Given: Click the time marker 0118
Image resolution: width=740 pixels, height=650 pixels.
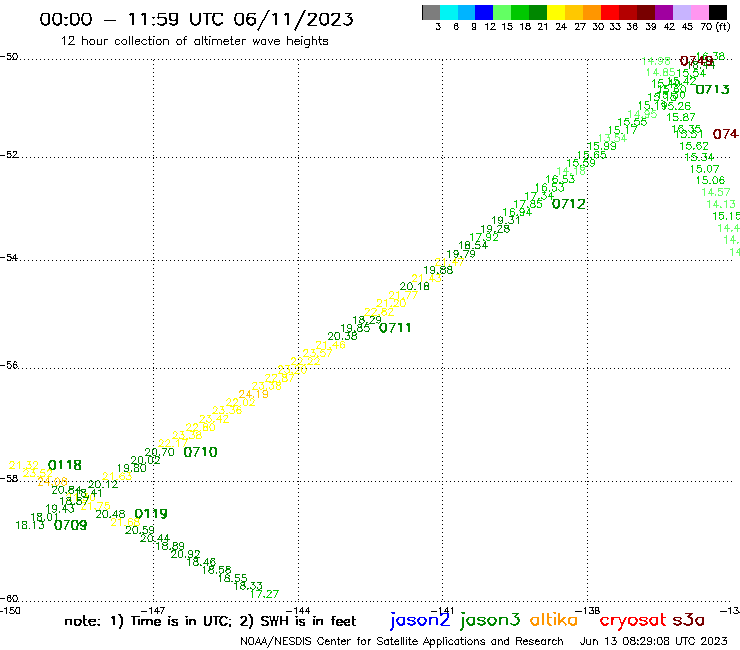Looking at the screenshot, I should click(x=65, y=465).
